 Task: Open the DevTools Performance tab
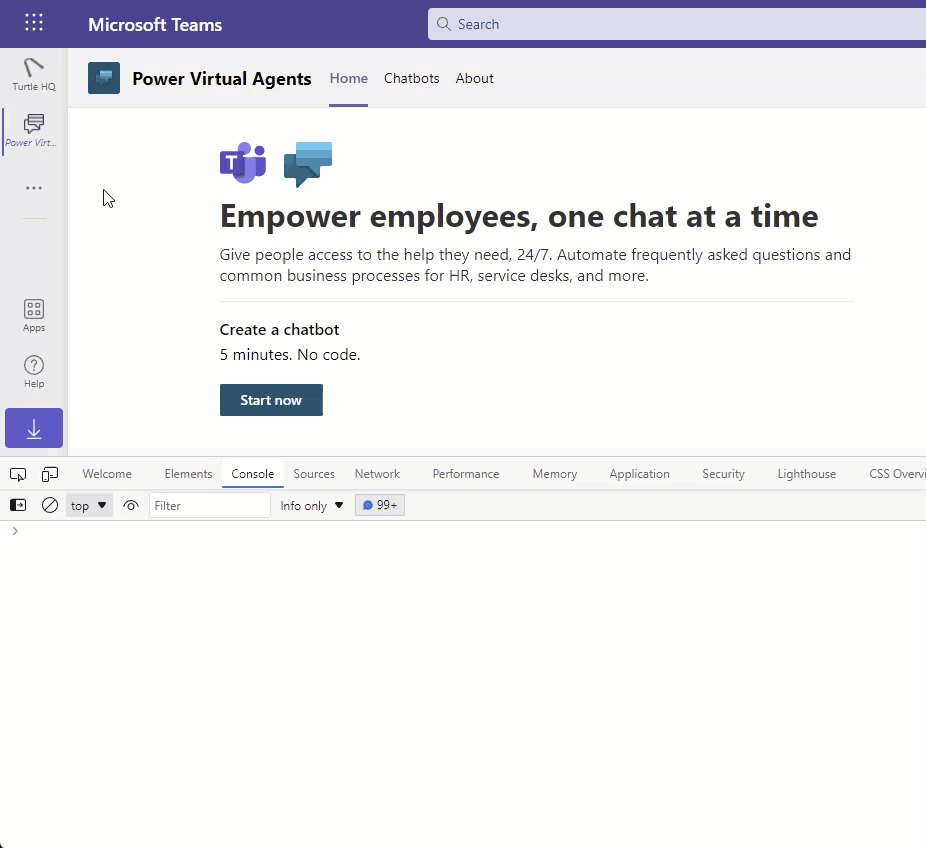466,474
